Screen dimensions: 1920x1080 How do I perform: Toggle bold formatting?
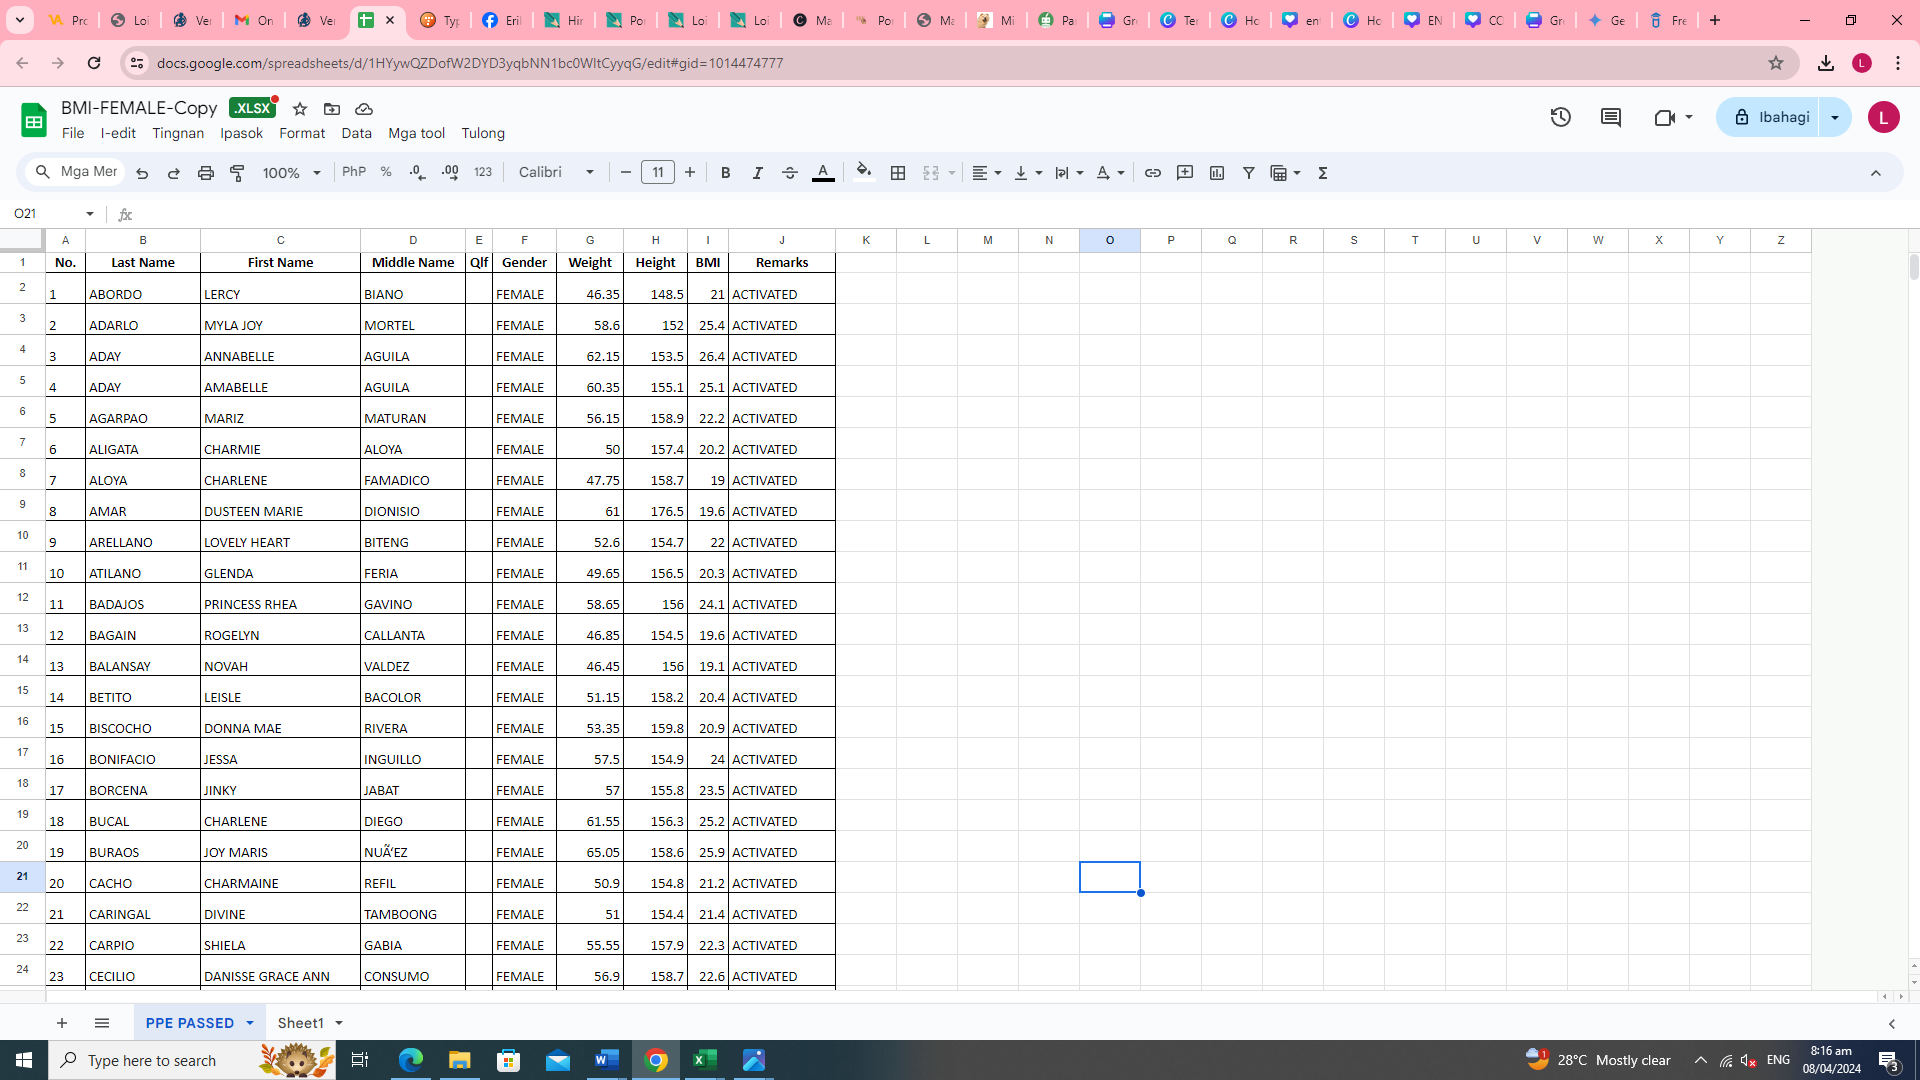pyautogui.click(x=725, y=172)
